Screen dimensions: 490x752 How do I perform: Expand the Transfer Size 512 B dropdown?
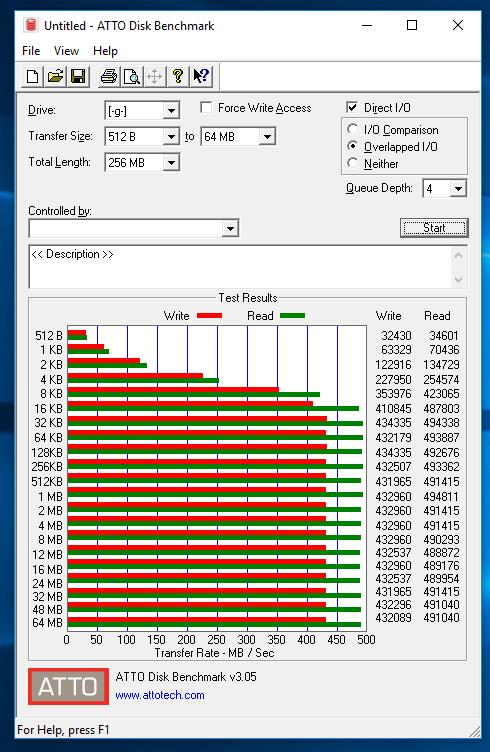pos(171,137)
